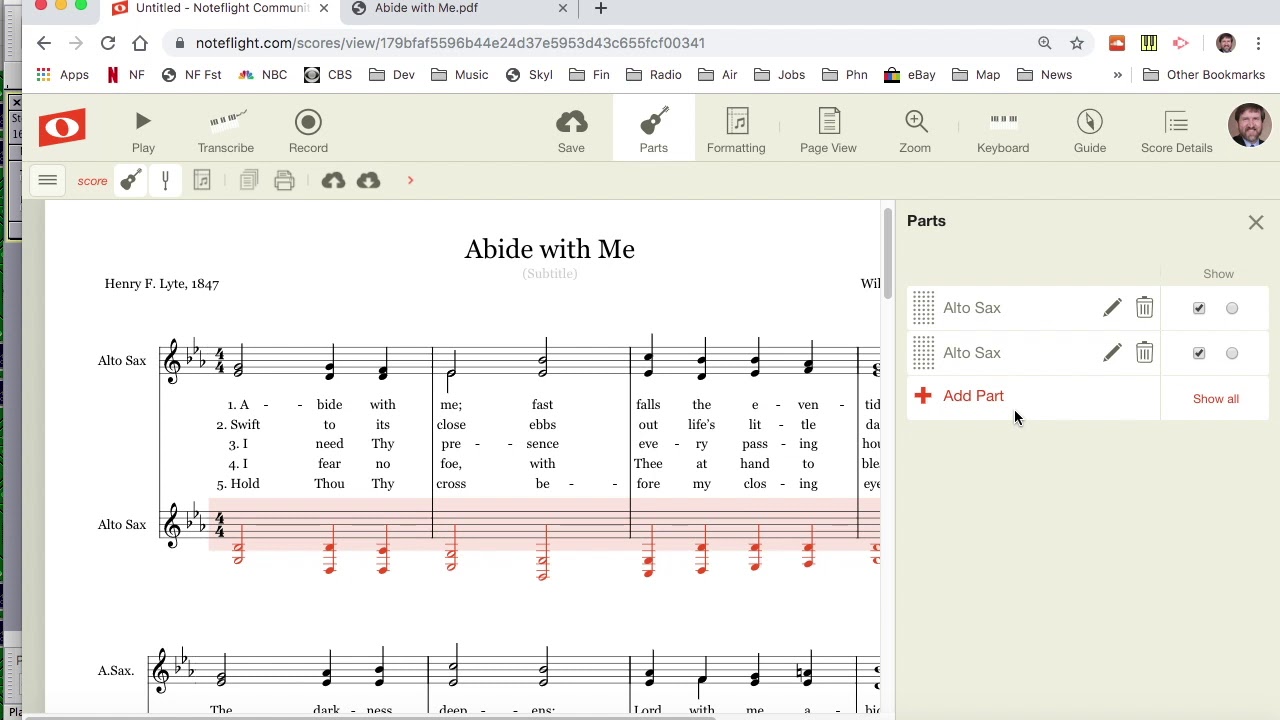Go to browser home page

point(140,43)
